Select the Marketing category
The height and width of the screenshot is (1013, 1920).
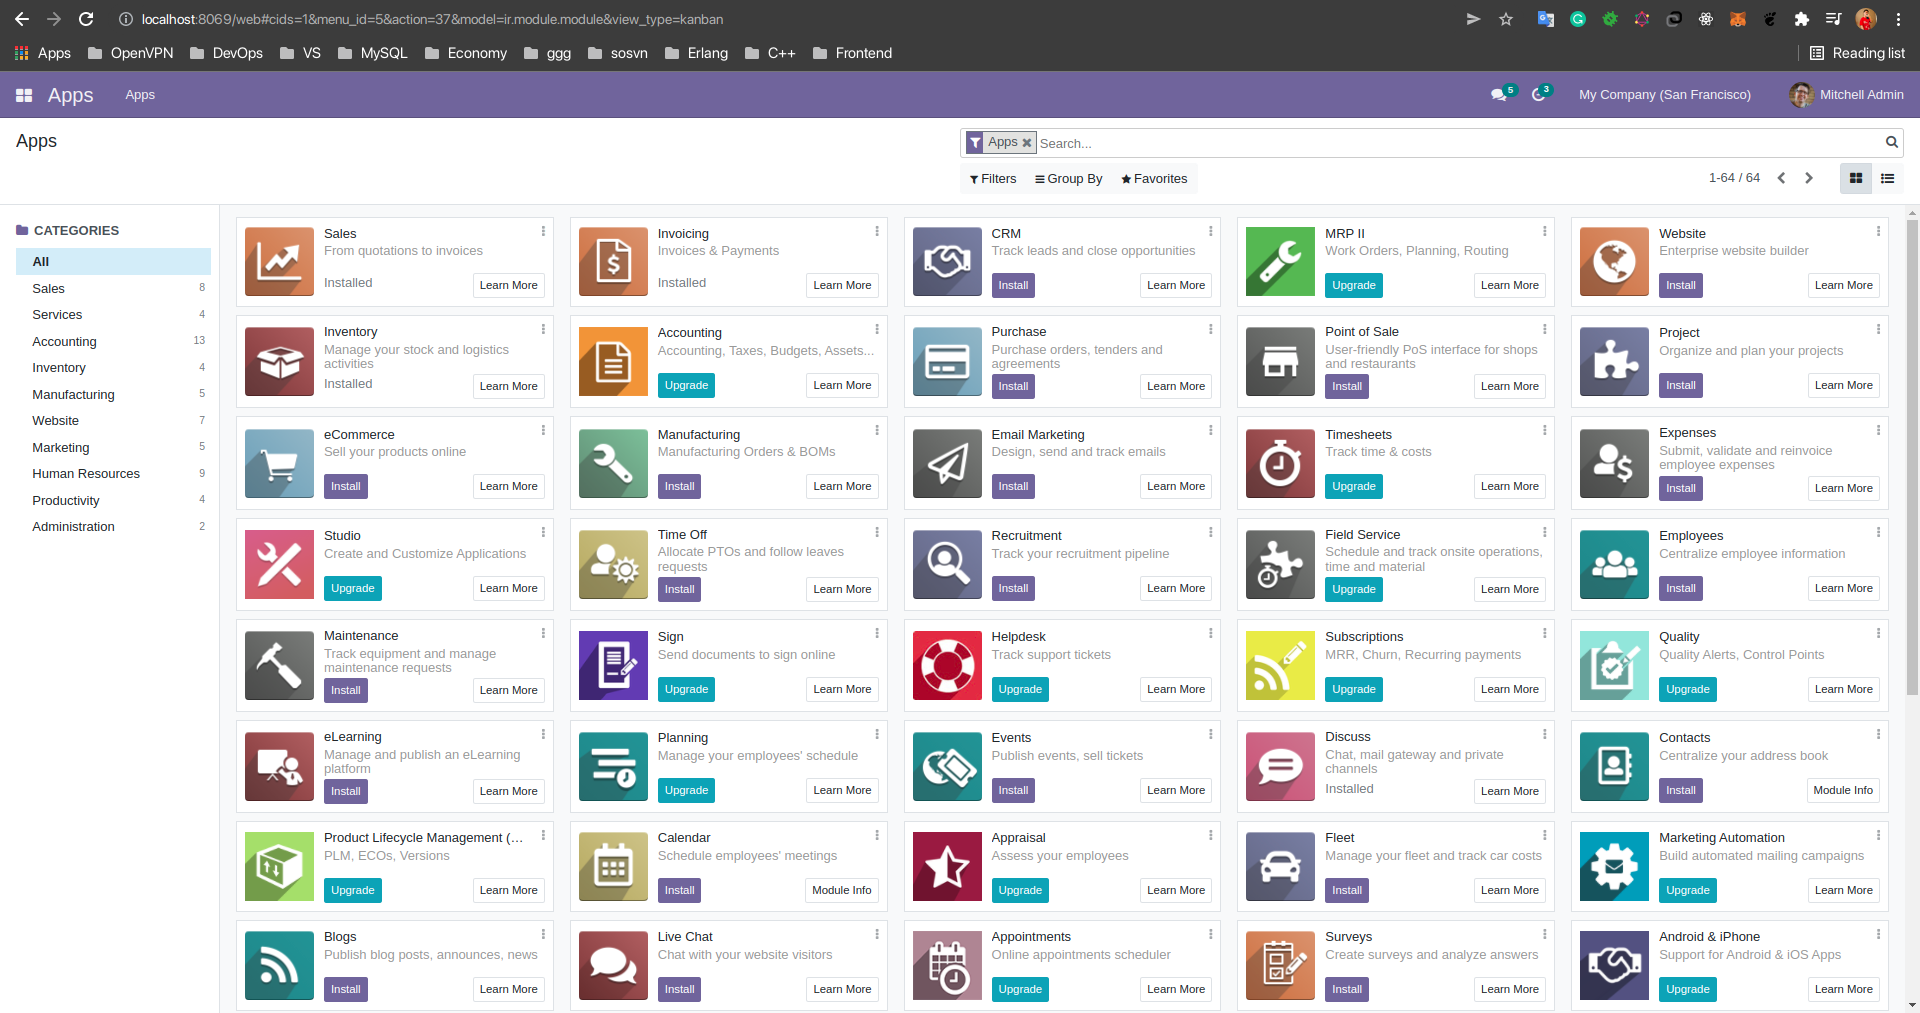(x=114, y=447)
